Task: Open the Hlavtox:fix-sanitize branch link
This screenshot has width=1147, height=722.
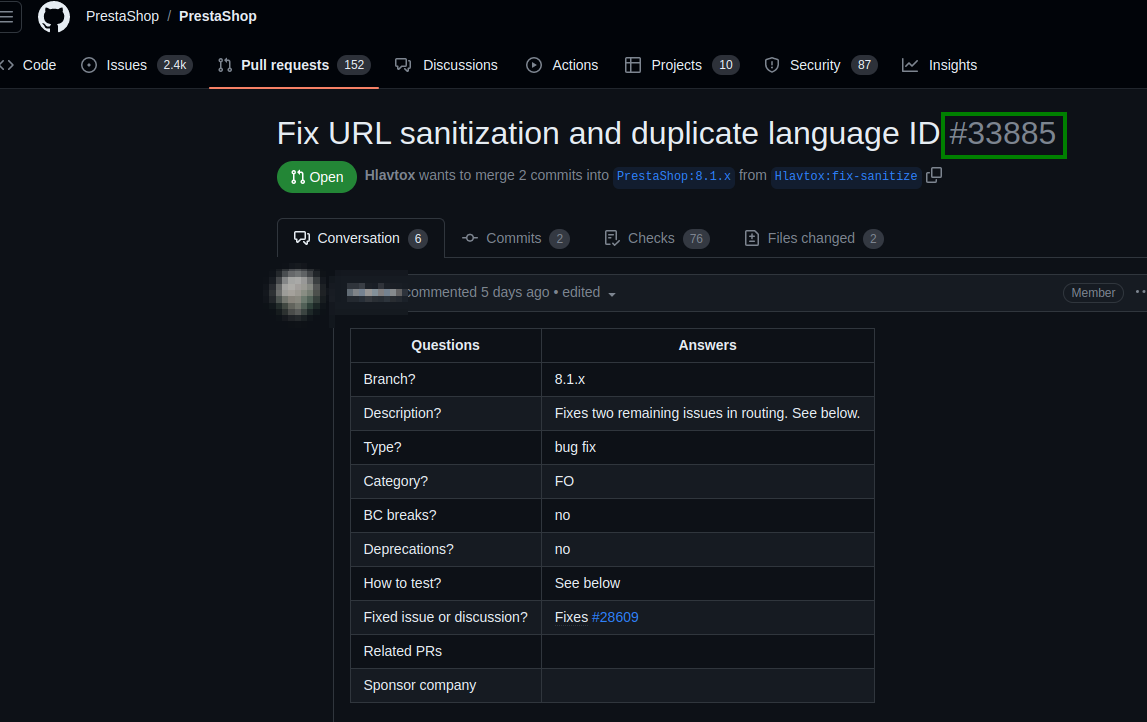Action: pyautogui.click(x=846, y=176)
